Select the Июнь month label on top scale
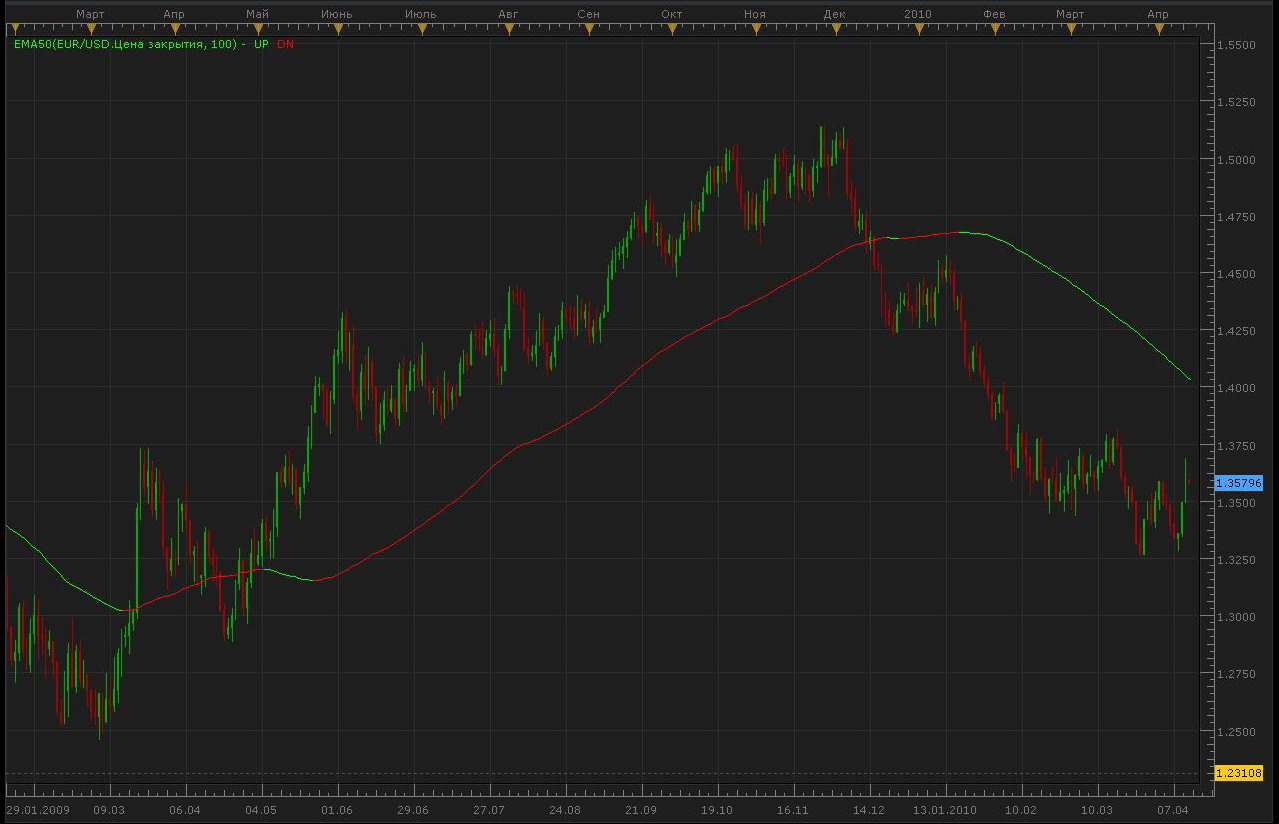The width and height of the screenshot is (1279, 824). 337,13
